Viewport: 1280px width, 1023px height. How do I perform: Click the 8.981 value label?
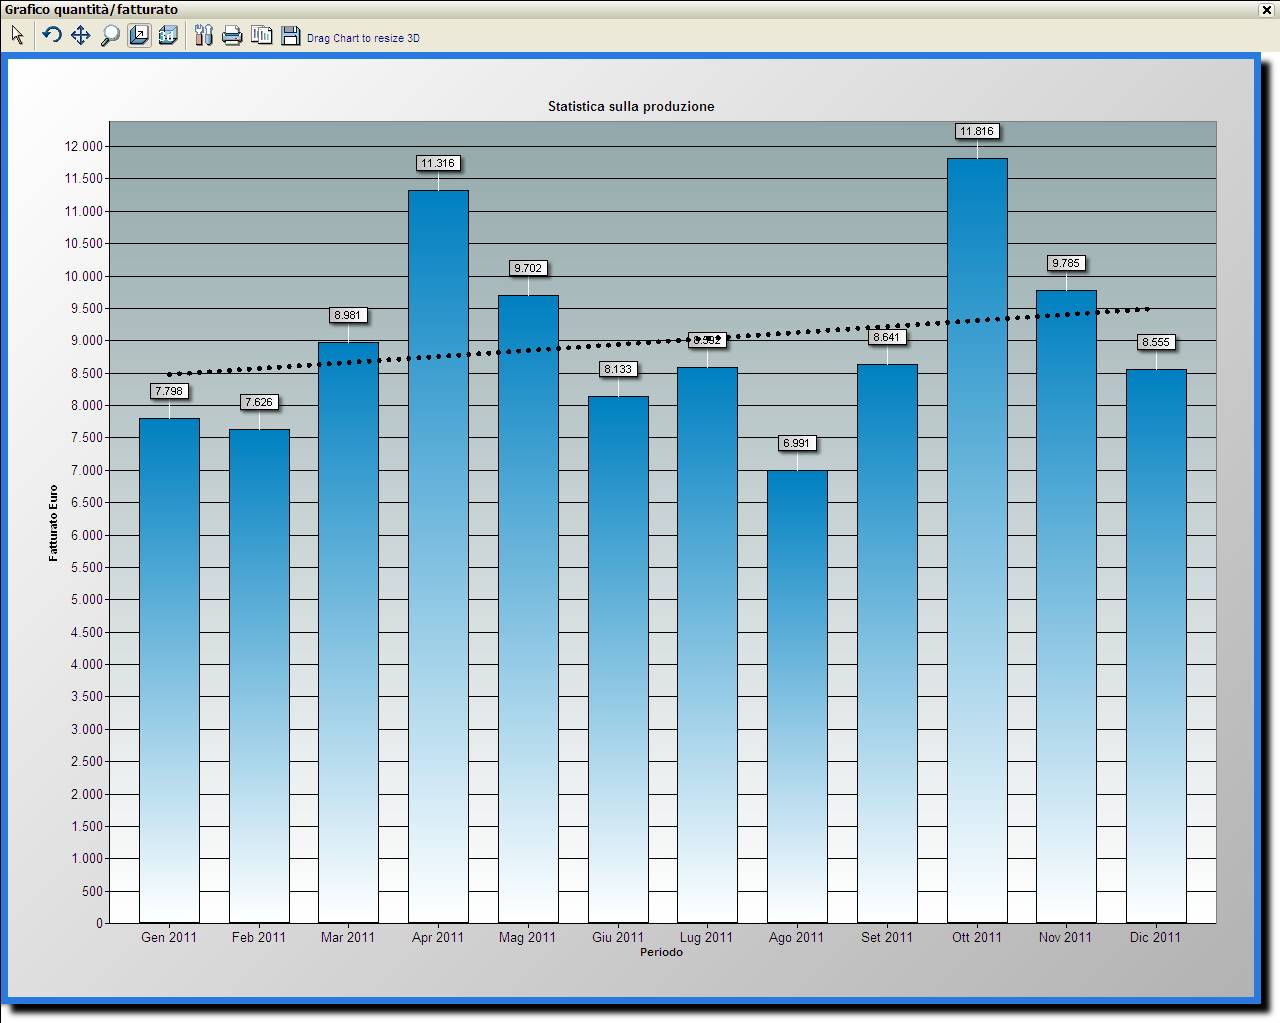[348, 315]
